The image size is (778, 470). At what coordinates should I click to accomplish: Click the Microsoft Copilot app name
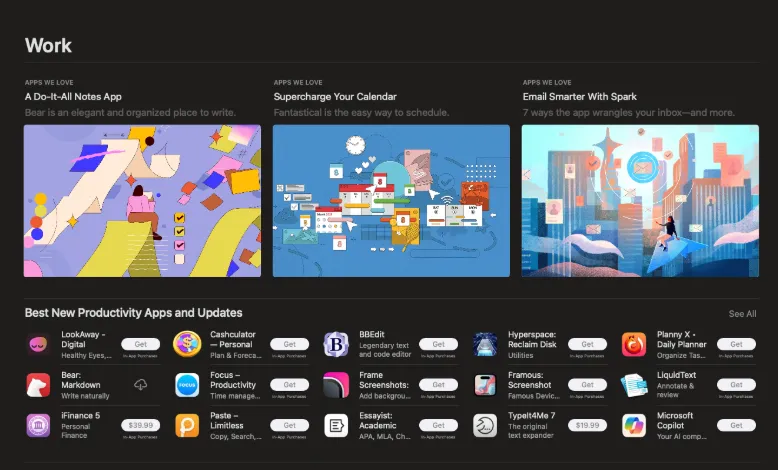tap(675, 421)
